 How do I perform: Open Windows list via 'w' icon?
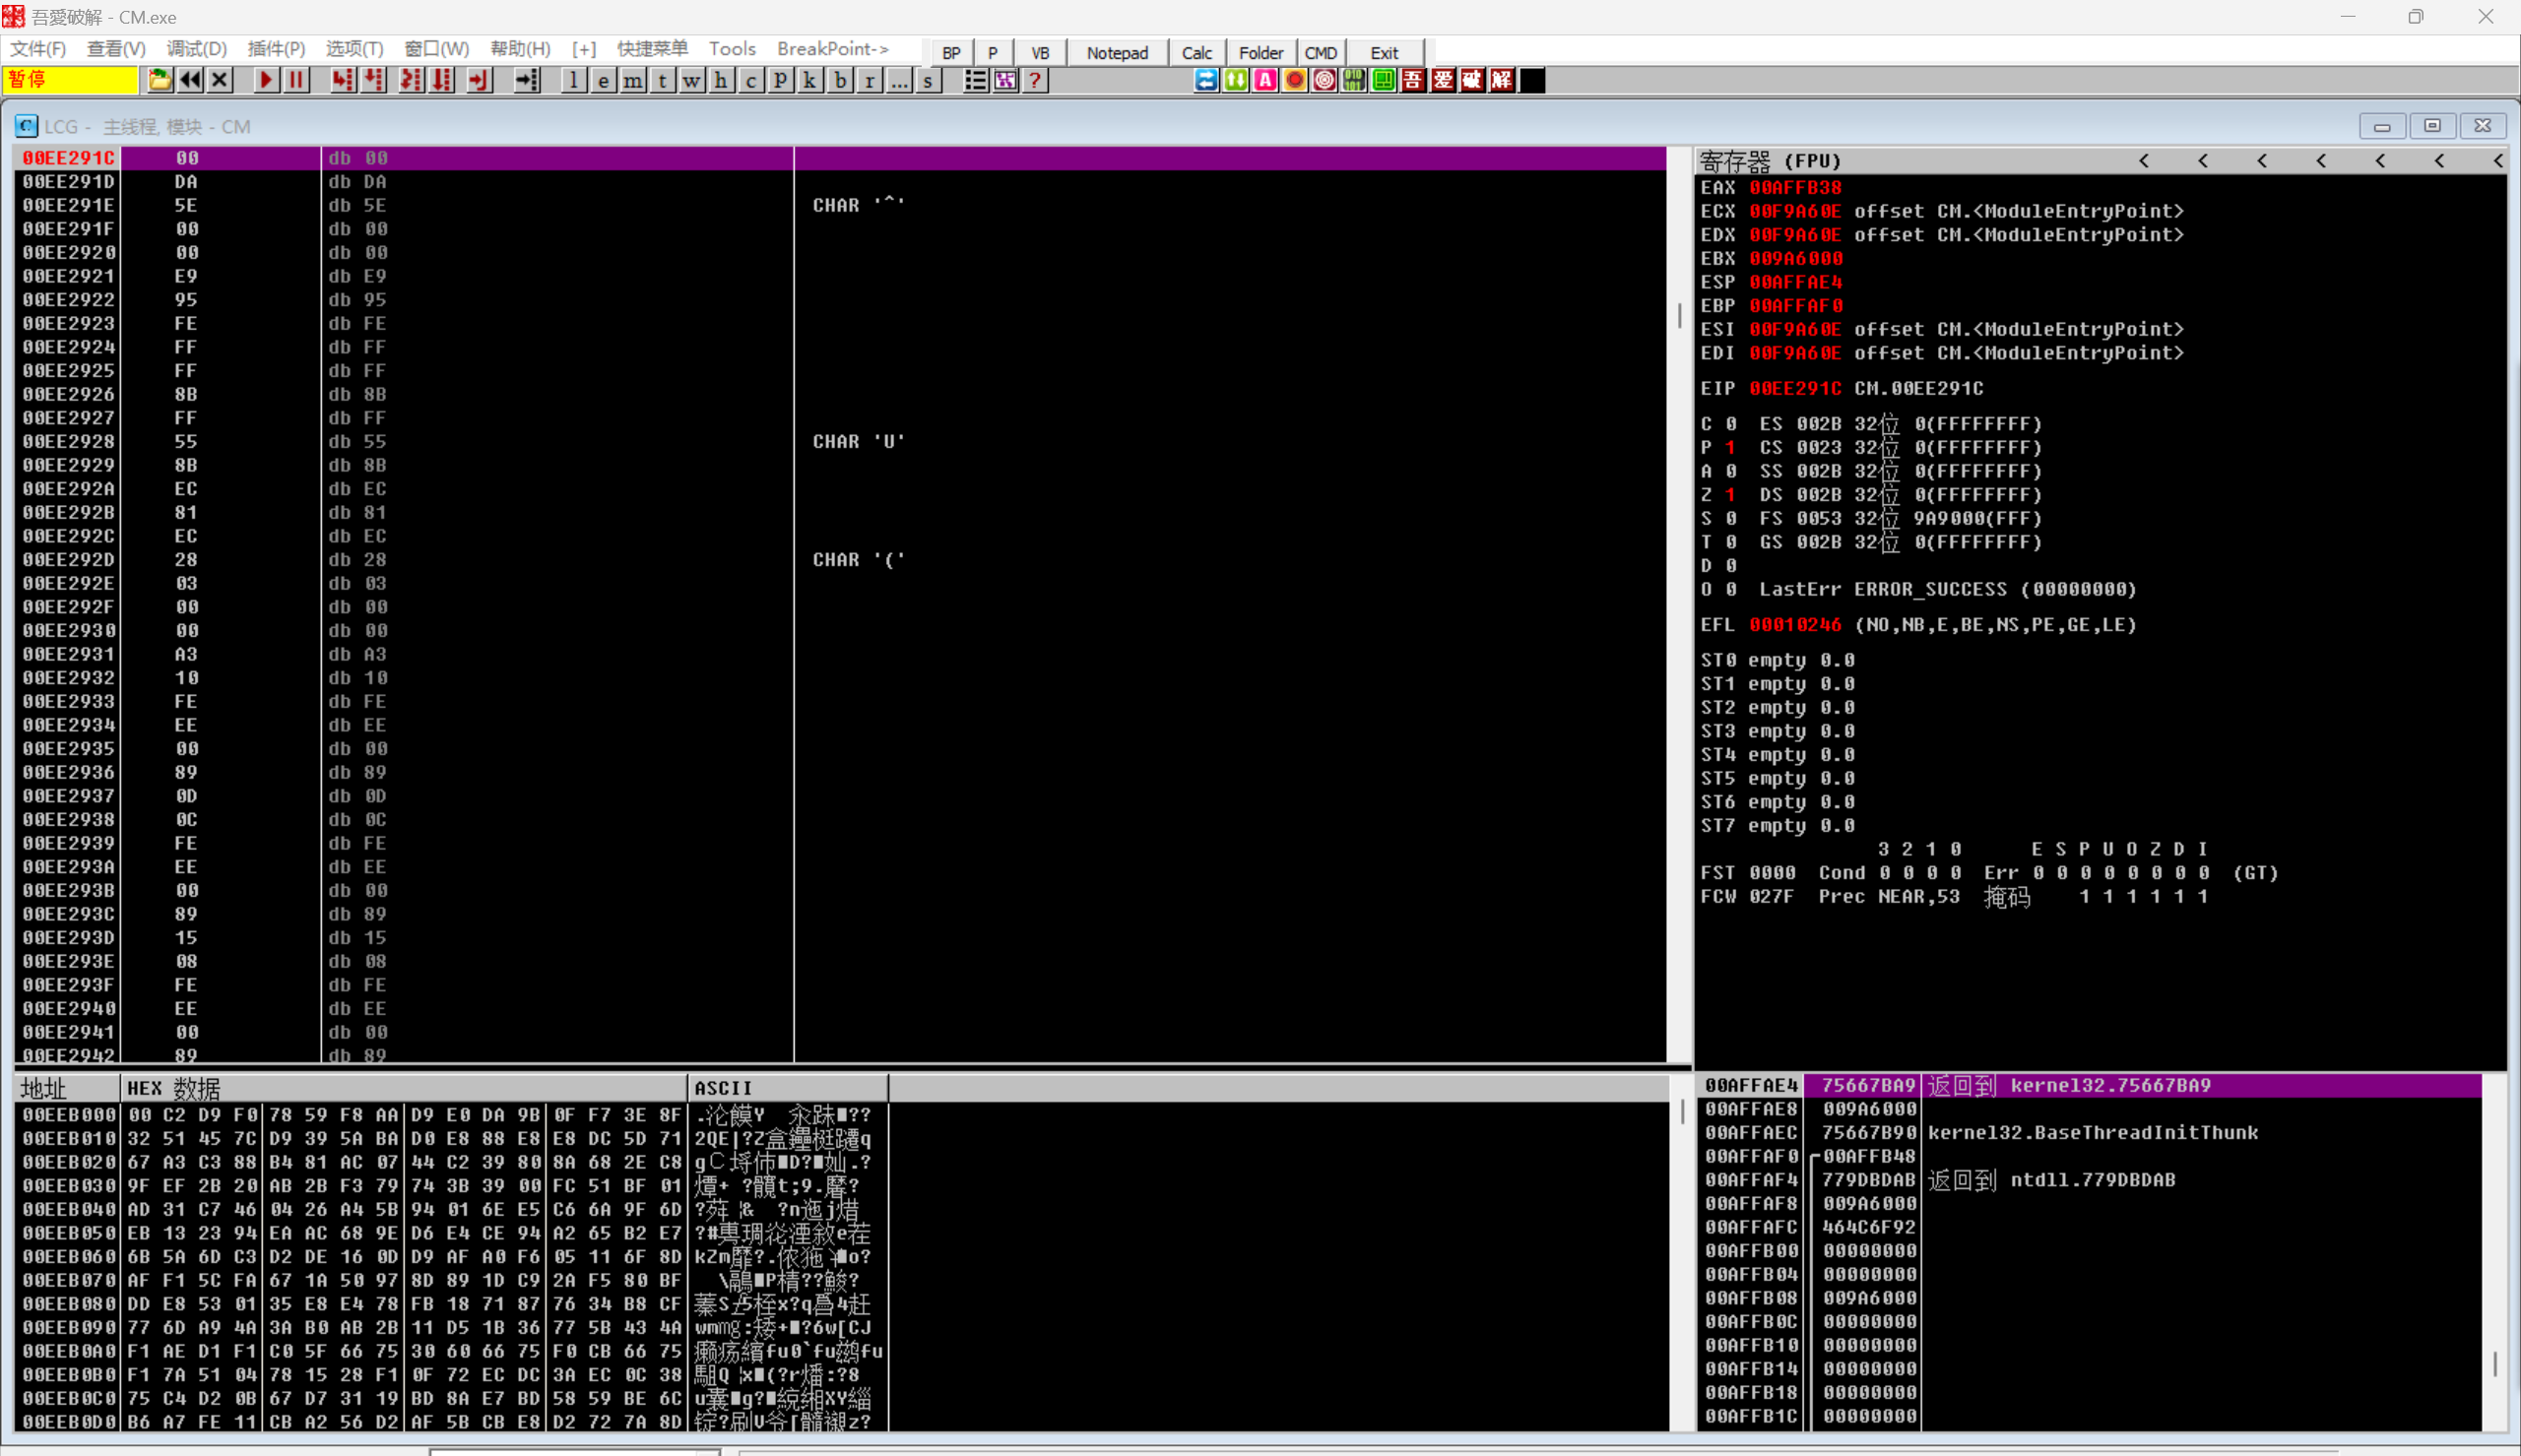tap(692, 80)
